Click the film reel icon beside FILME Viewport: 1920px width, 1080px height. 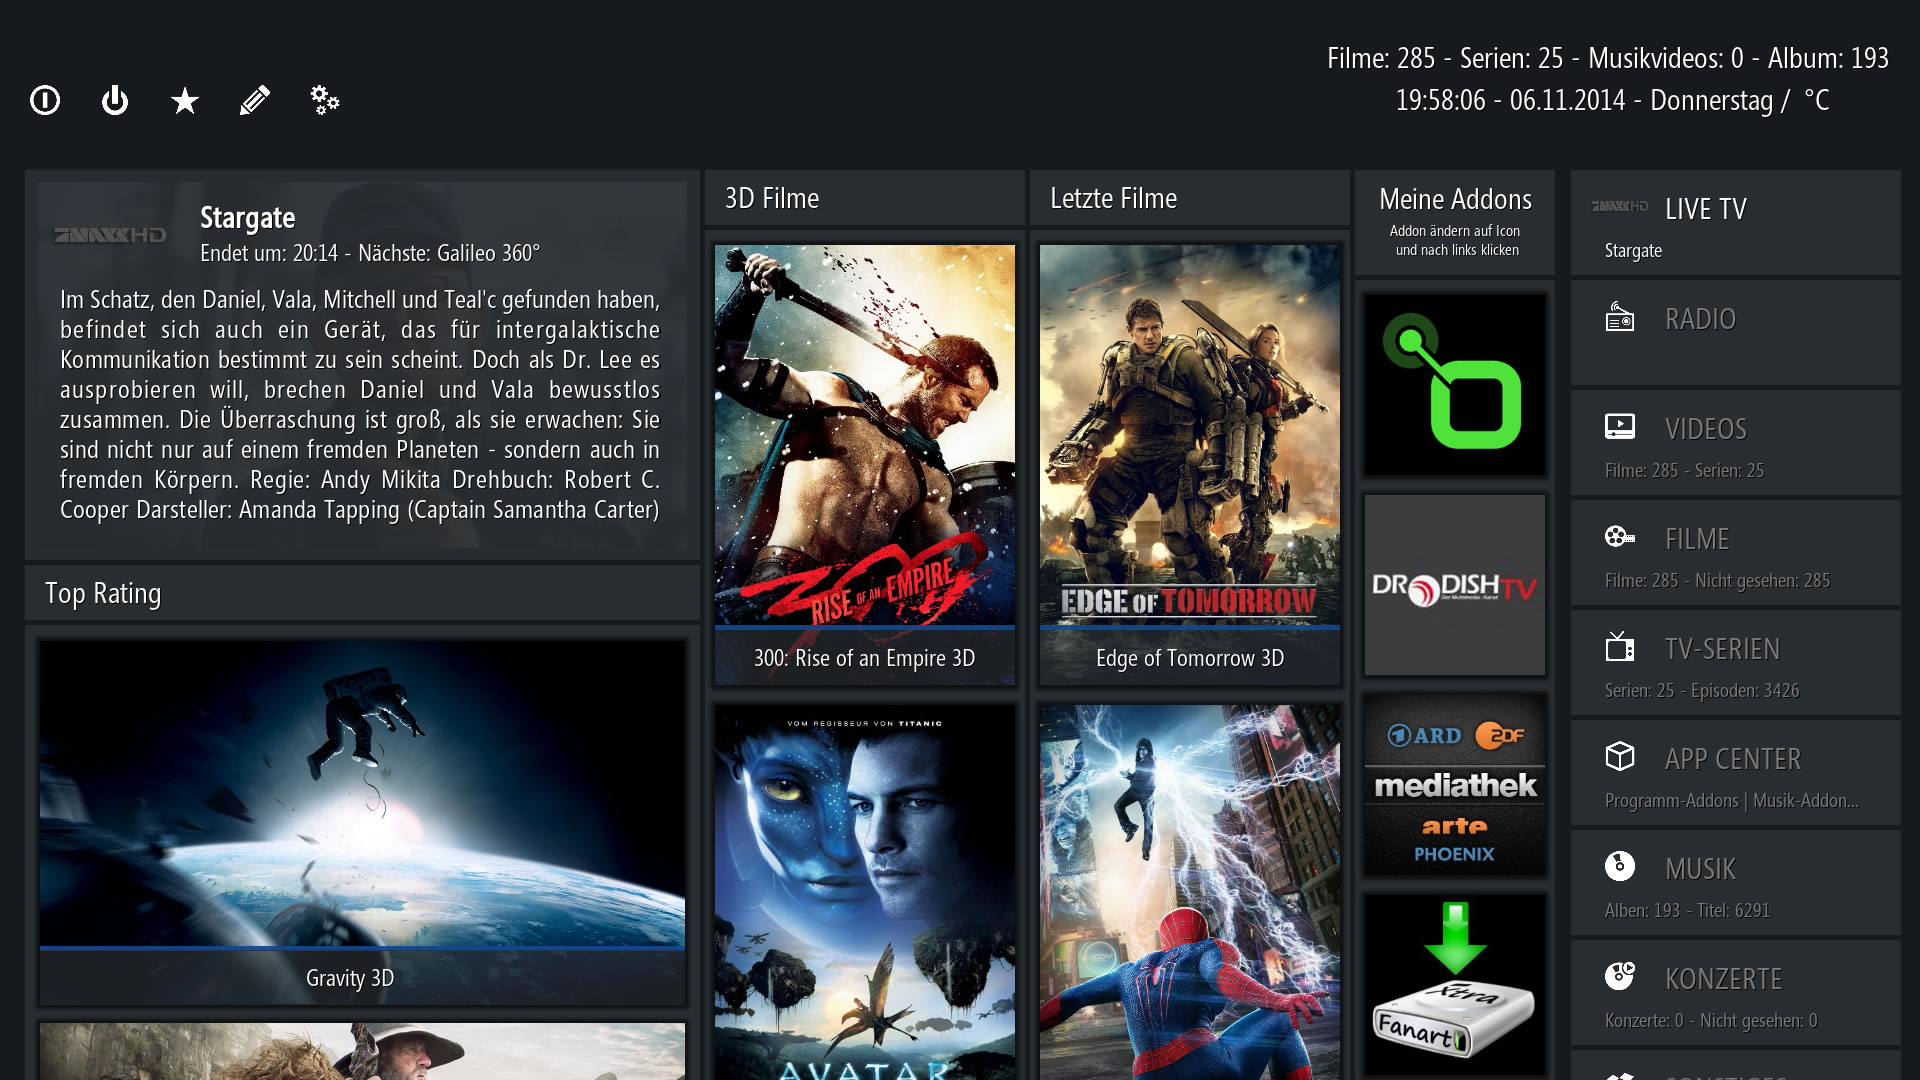(1620, 536)
